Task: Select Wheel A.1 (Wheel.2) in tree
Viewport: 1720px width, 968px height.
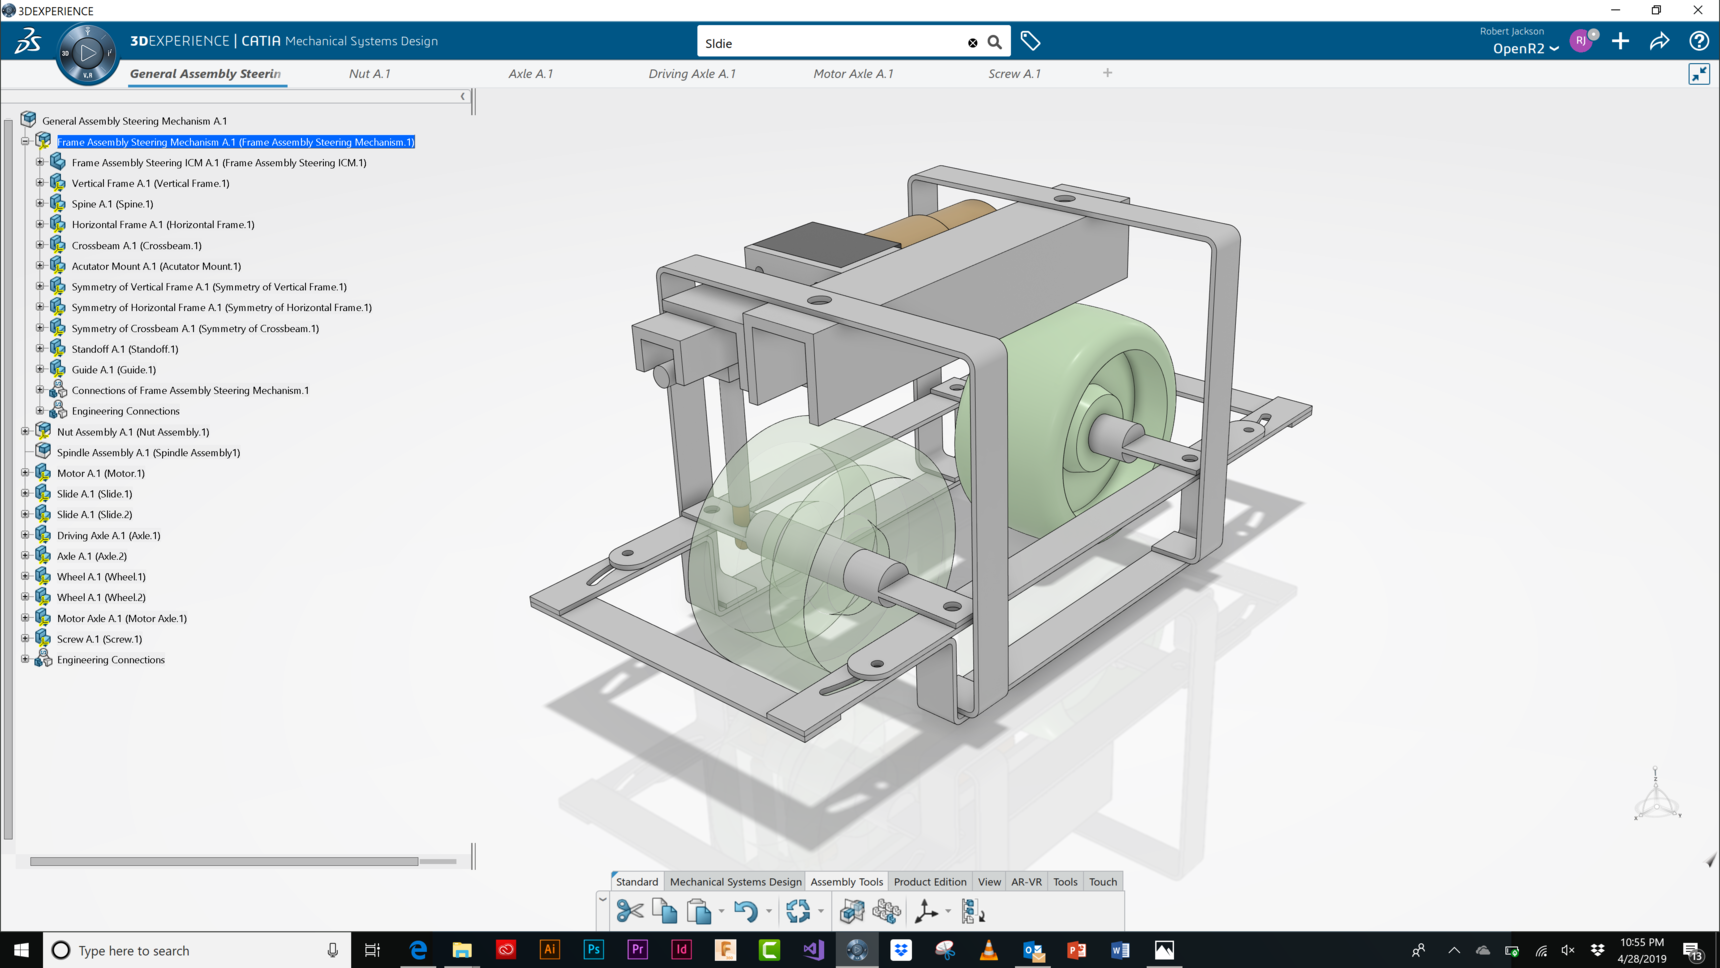Action: pyautogui.click(x=101, y=597)
